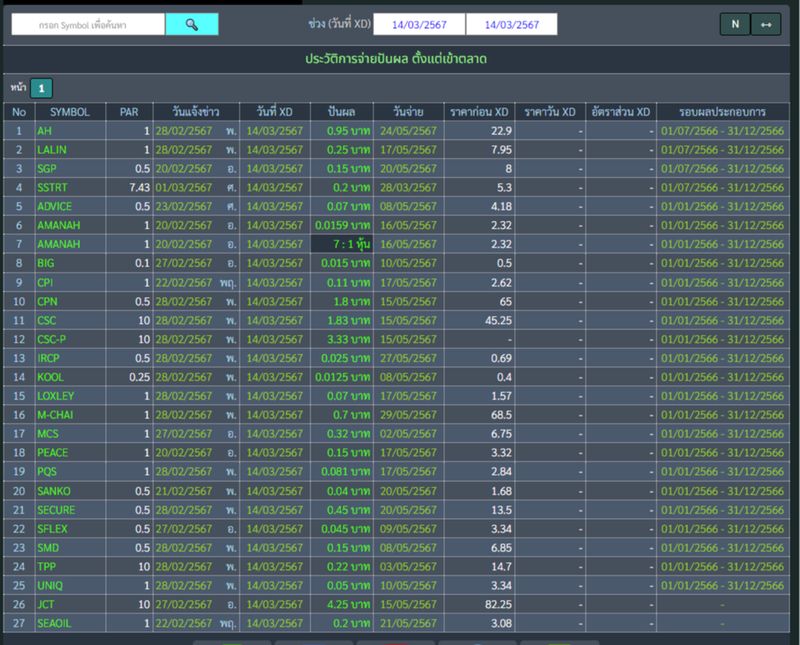
Task: Sort by the PAR column header
Action: click(129, 112)
